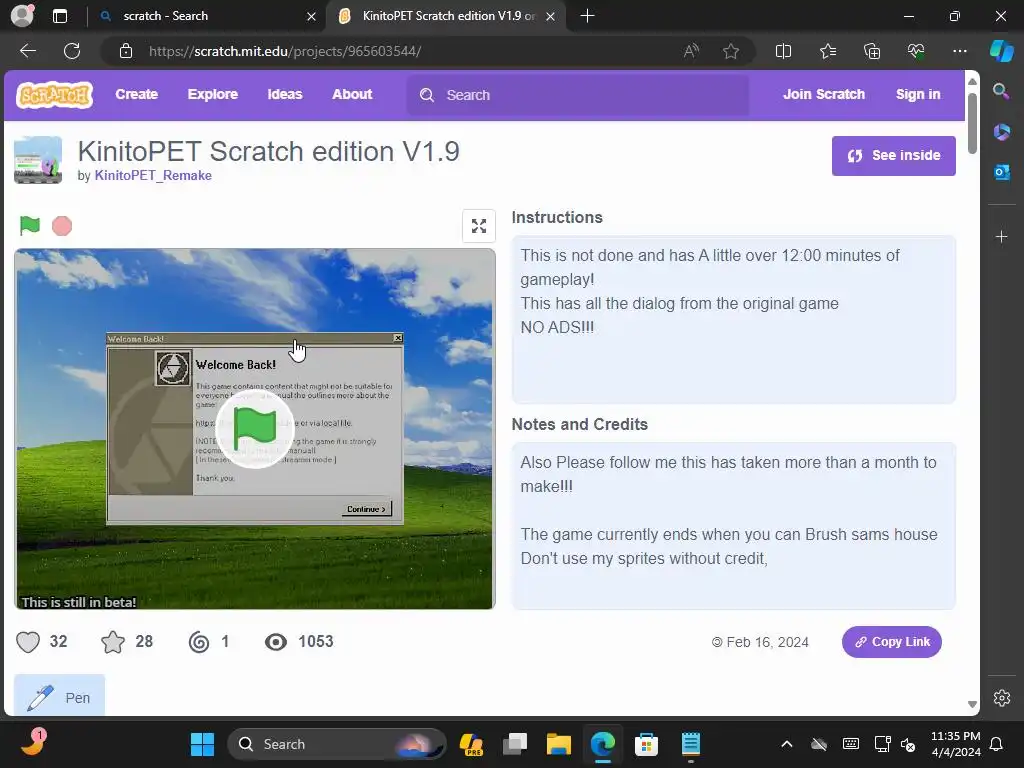This screenshot has height=768, width=1024.
Task: Open Edge settings and more menu
Action: pyautogui.click(x=959, y=51)
